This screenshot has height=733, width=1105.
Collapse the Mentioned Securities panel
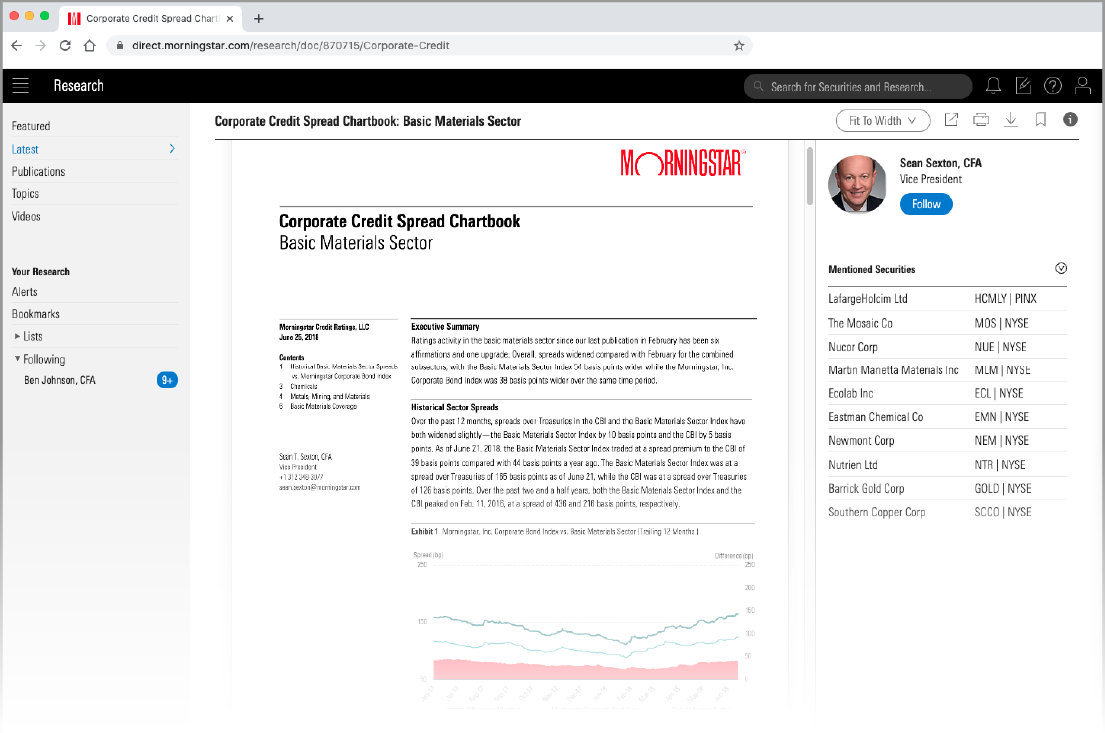pos(1061,269)
